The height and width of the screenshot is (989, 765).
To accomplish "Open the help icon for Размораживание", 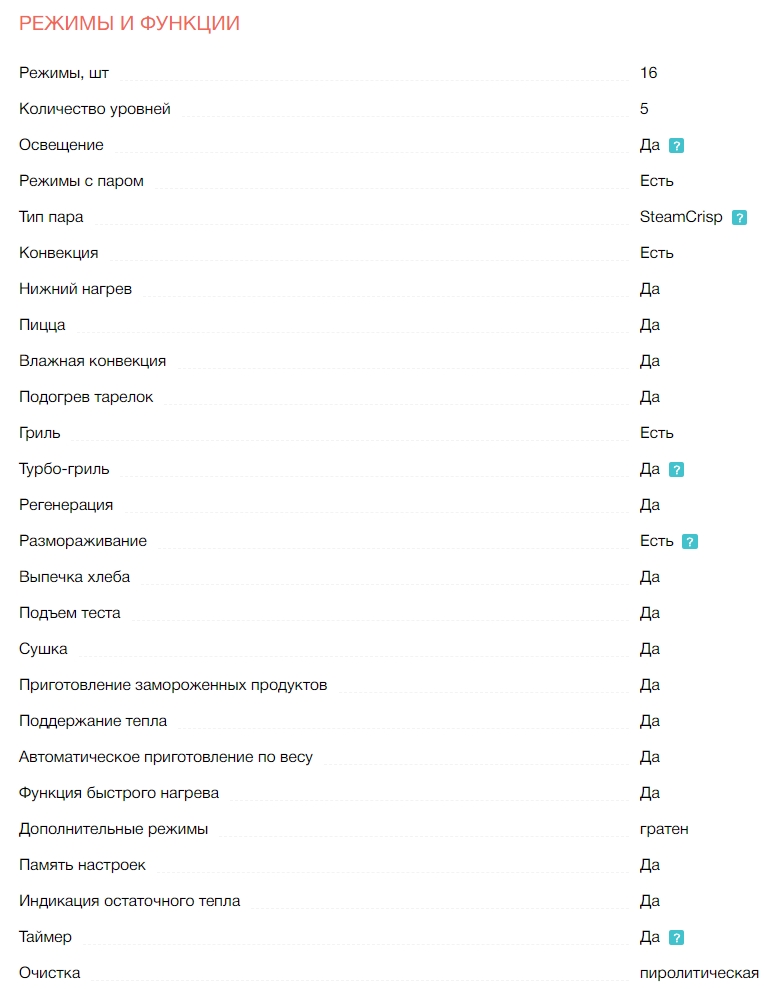I will click(x=689, y=542).
